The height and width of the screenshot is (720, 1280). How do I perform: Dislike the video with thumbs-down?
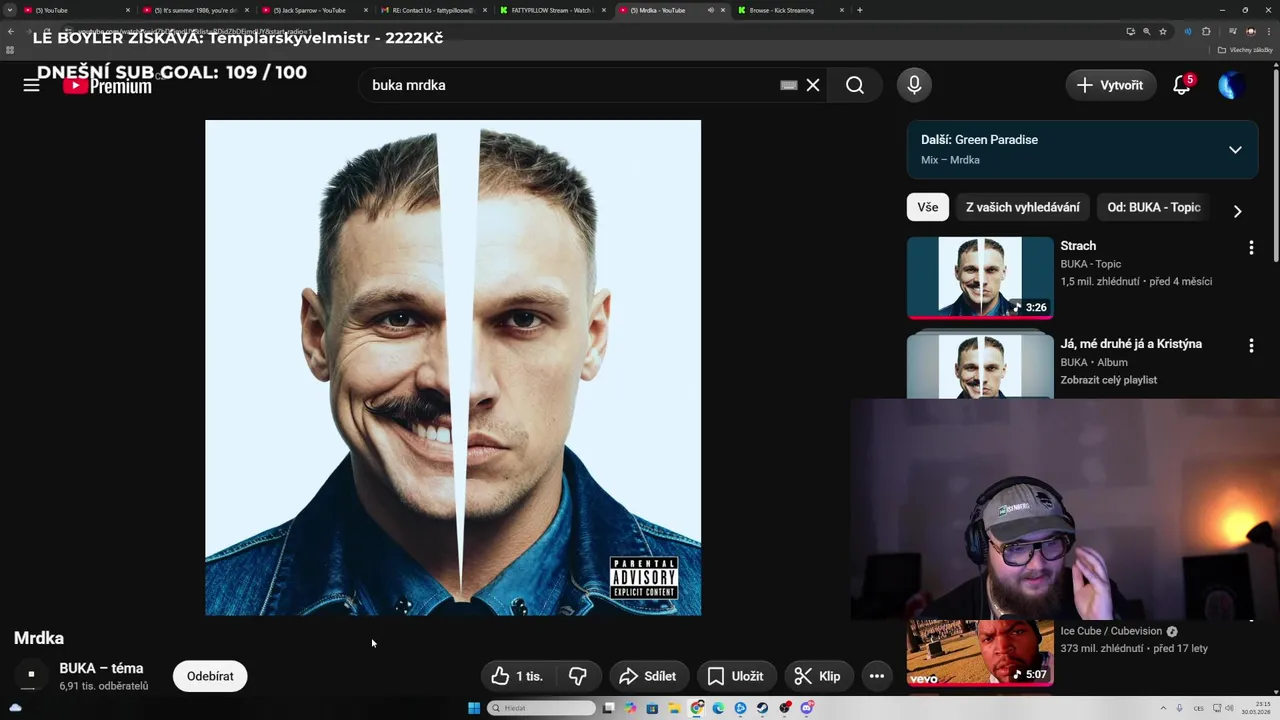[578, 676]
